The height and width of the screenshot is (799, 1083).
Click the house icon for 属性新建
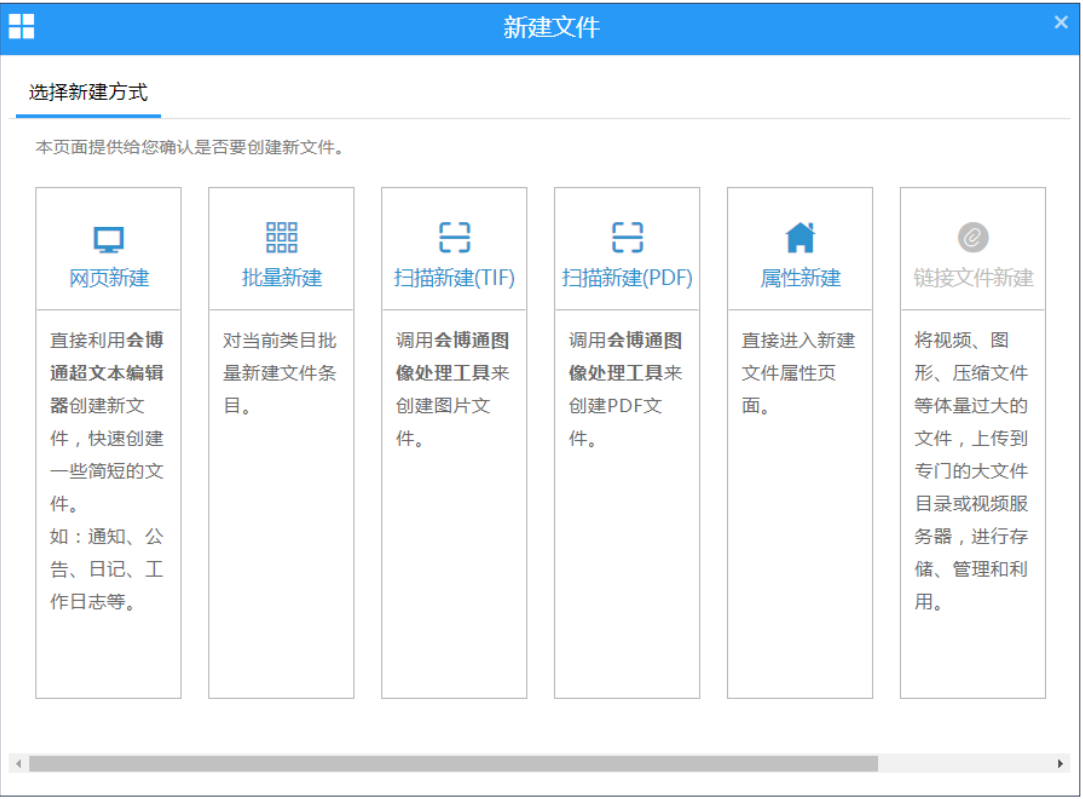click(800, 238)
